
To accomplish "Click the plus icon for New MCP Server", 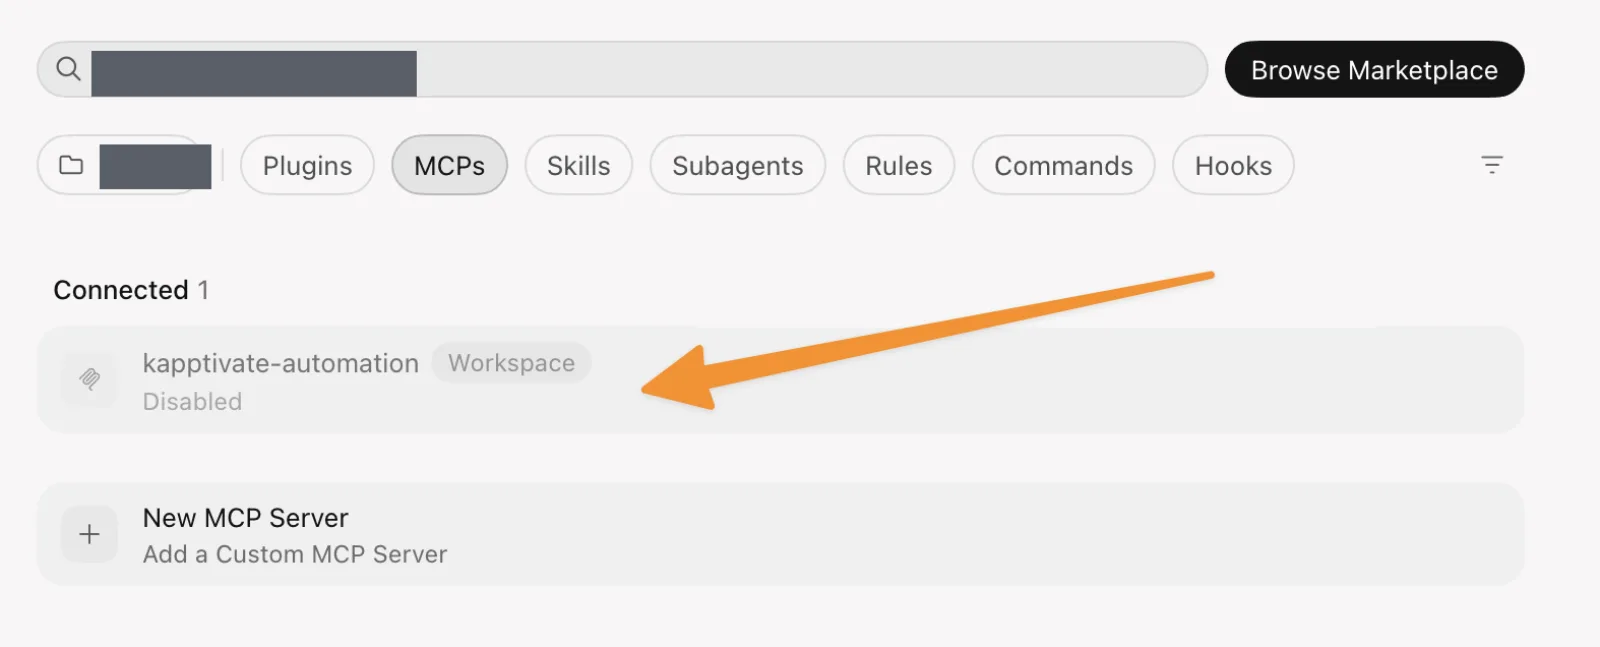I will [x=89, y=534].
